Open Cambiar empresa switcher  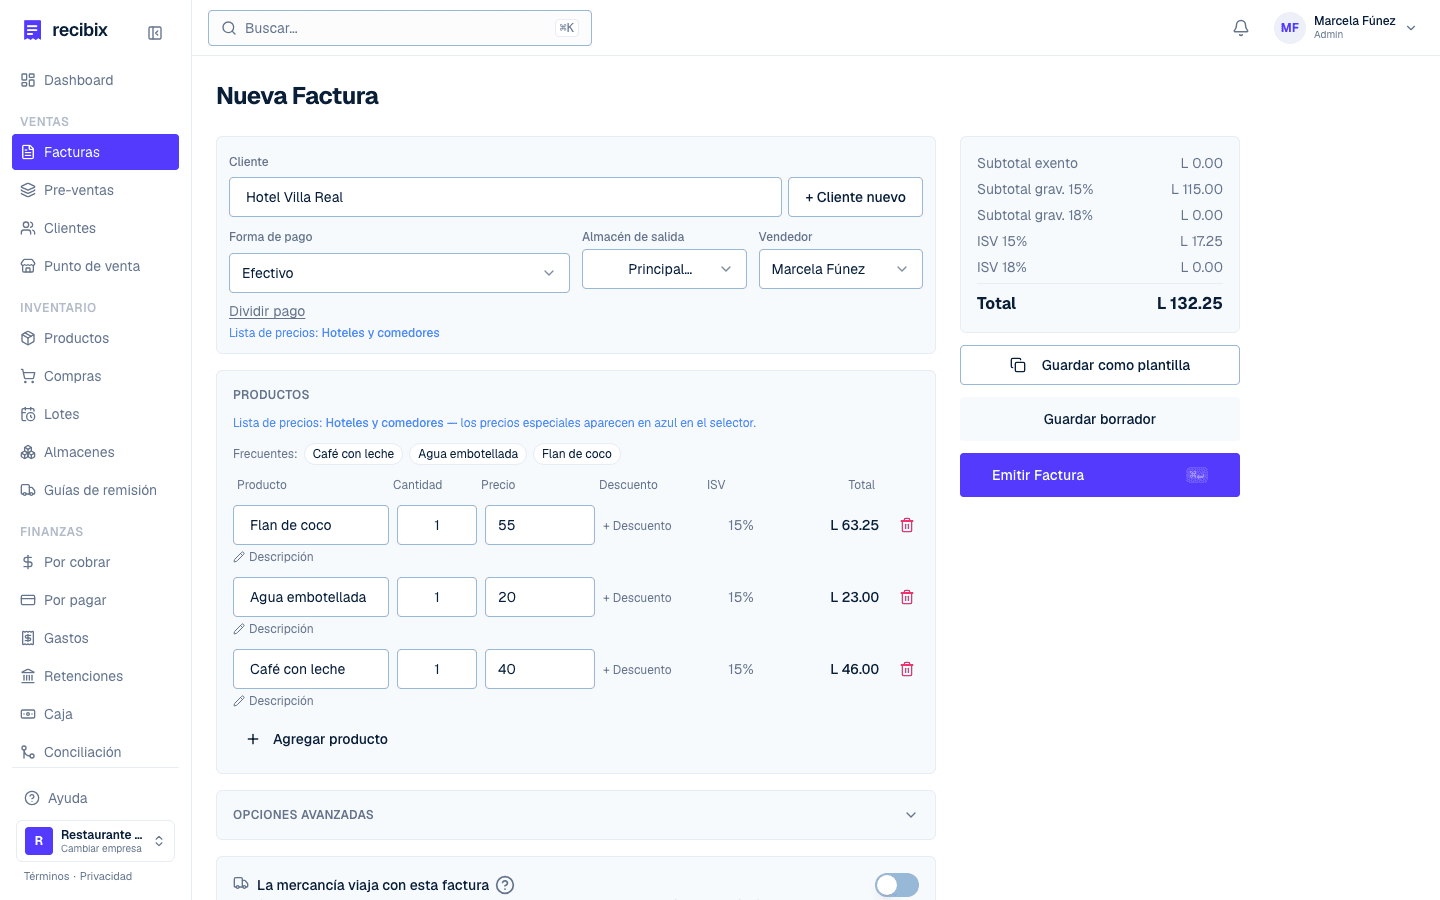[x=95, y=841]
